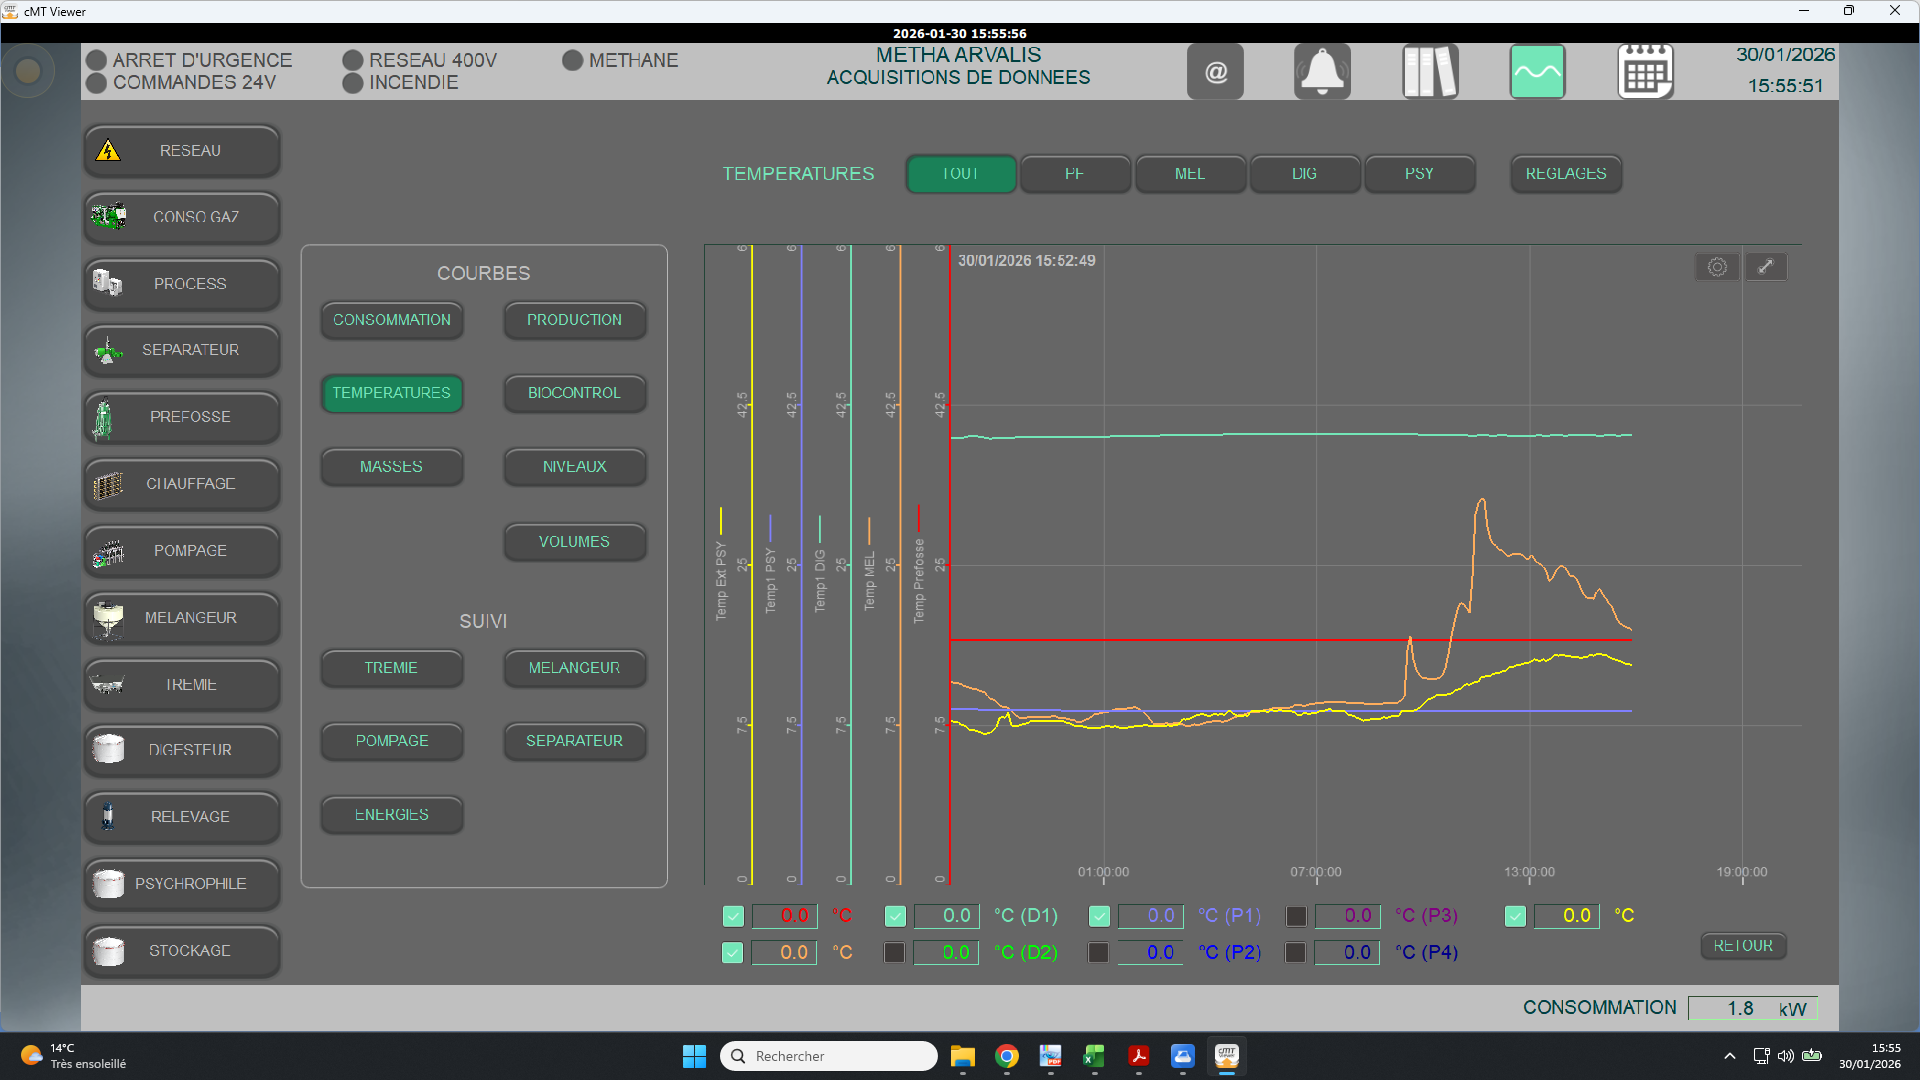Open the calendar schedule icon

1645,72
